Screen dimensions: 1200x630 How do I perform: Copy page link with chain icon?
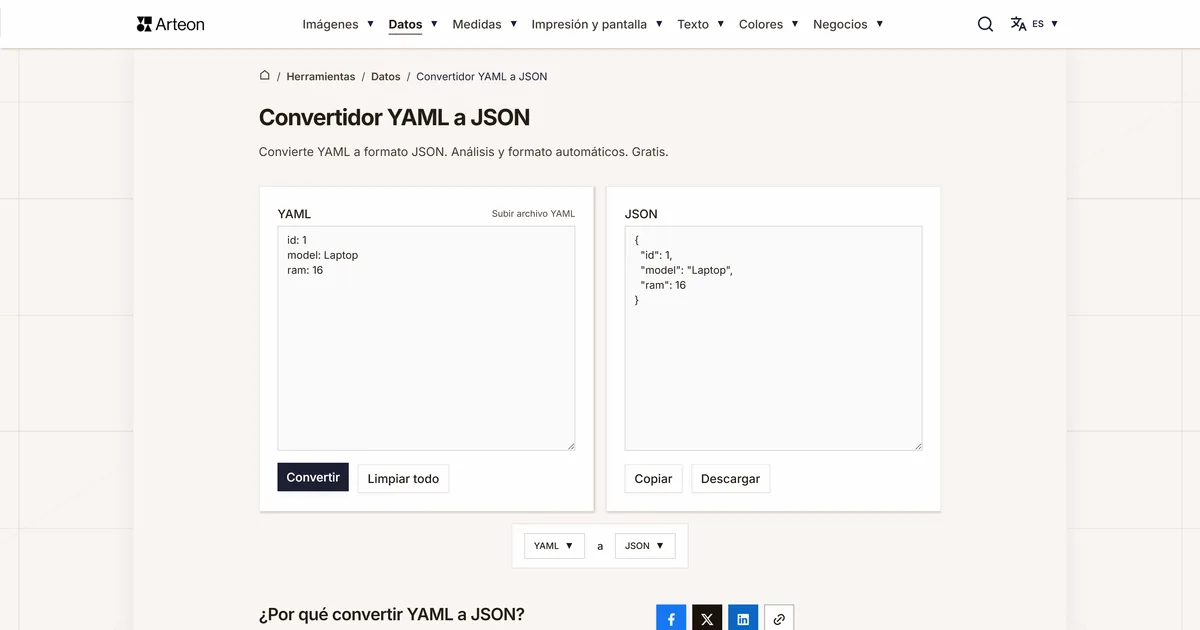pos(779,619)
